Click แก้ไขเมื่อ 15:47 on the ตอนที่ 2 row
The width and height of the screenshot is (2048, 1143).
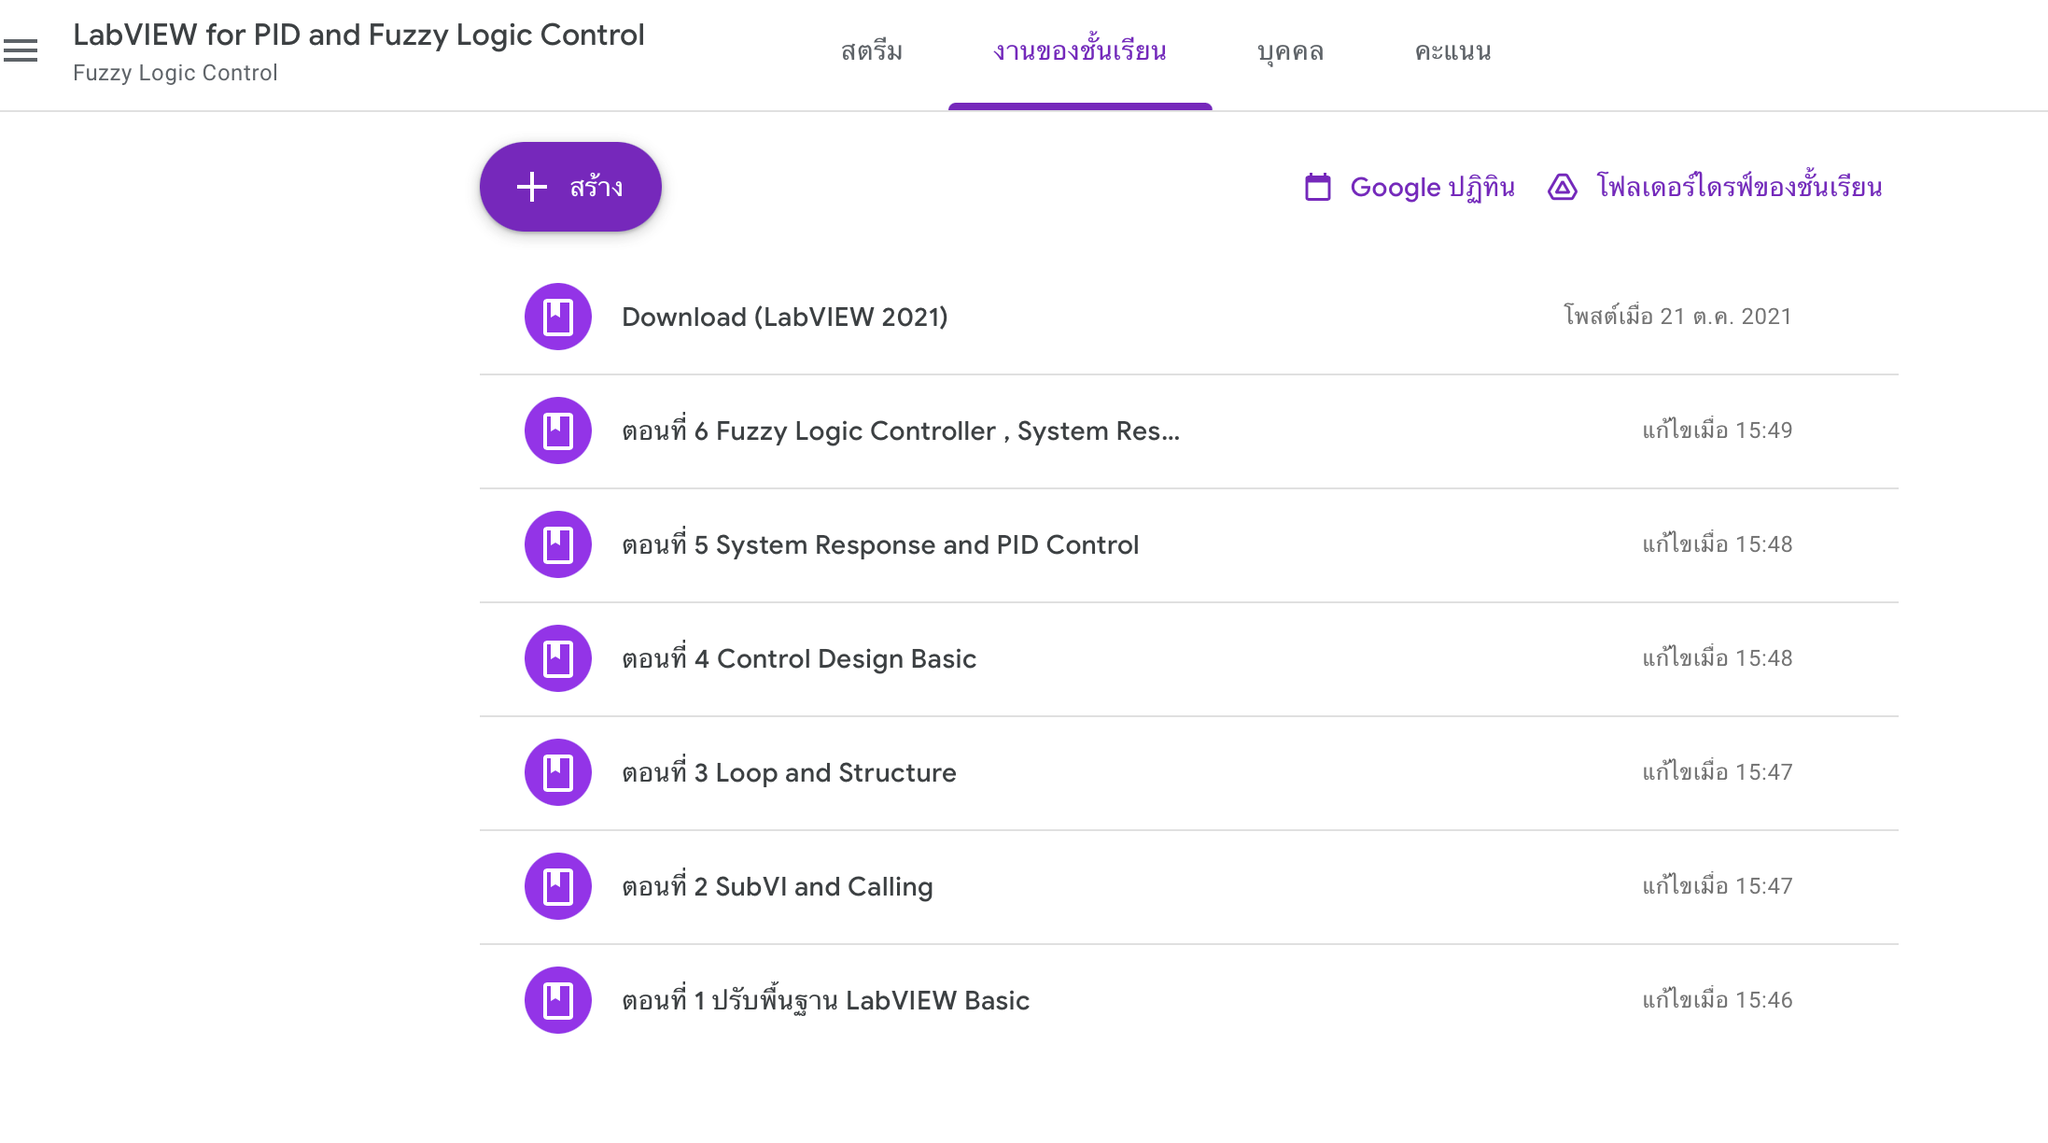pyautogui.click(x=1717, y=887)
